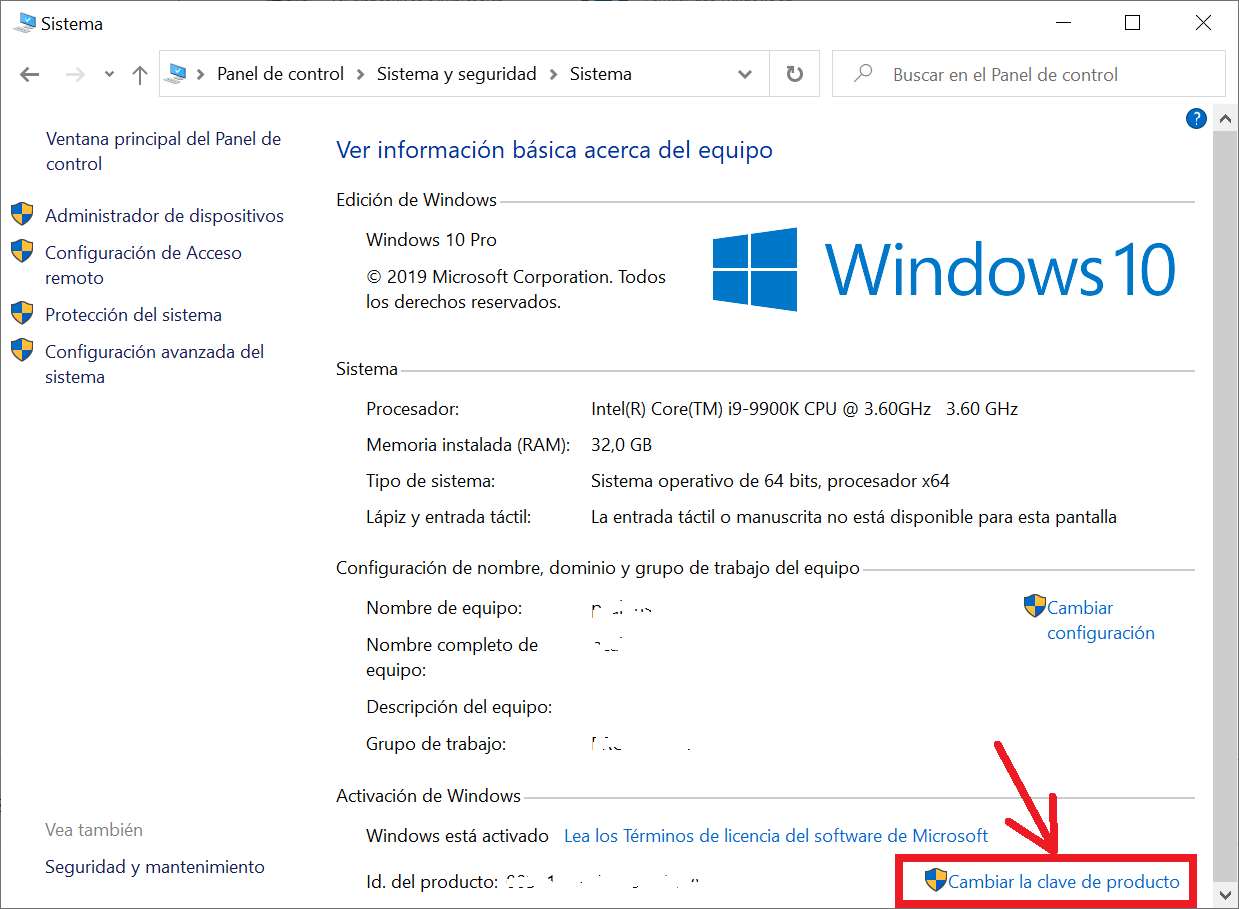Expand recent locations with the back-button chevron

point(108,73)
